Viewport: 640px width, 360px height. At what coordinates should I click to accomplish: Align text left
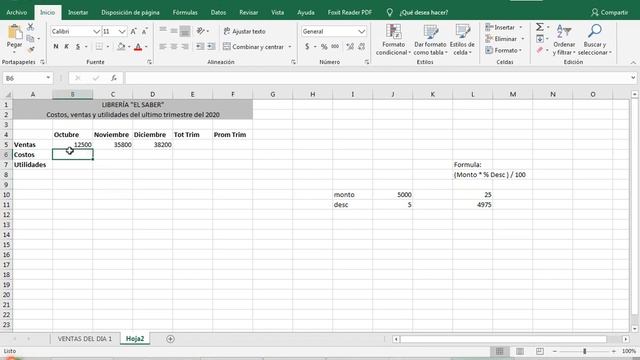163,47
